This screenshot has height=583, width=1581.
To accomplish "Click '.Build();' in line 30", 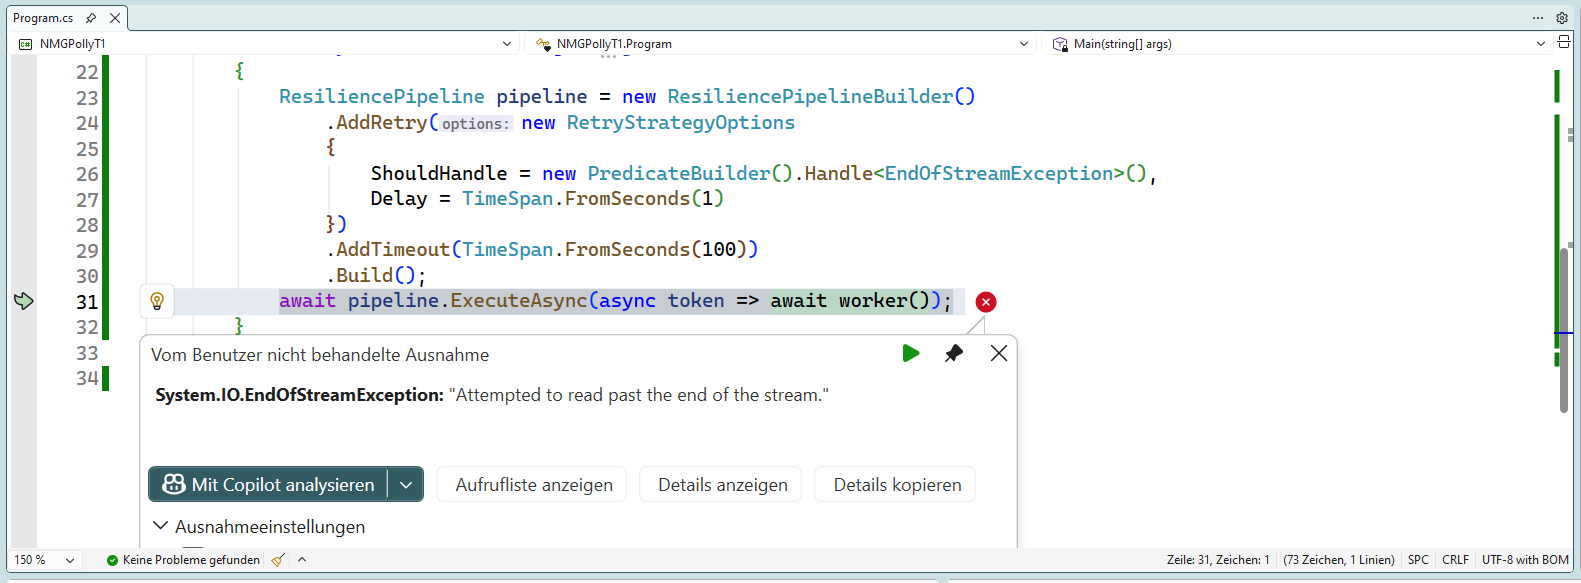I will [x=376, y=275].
